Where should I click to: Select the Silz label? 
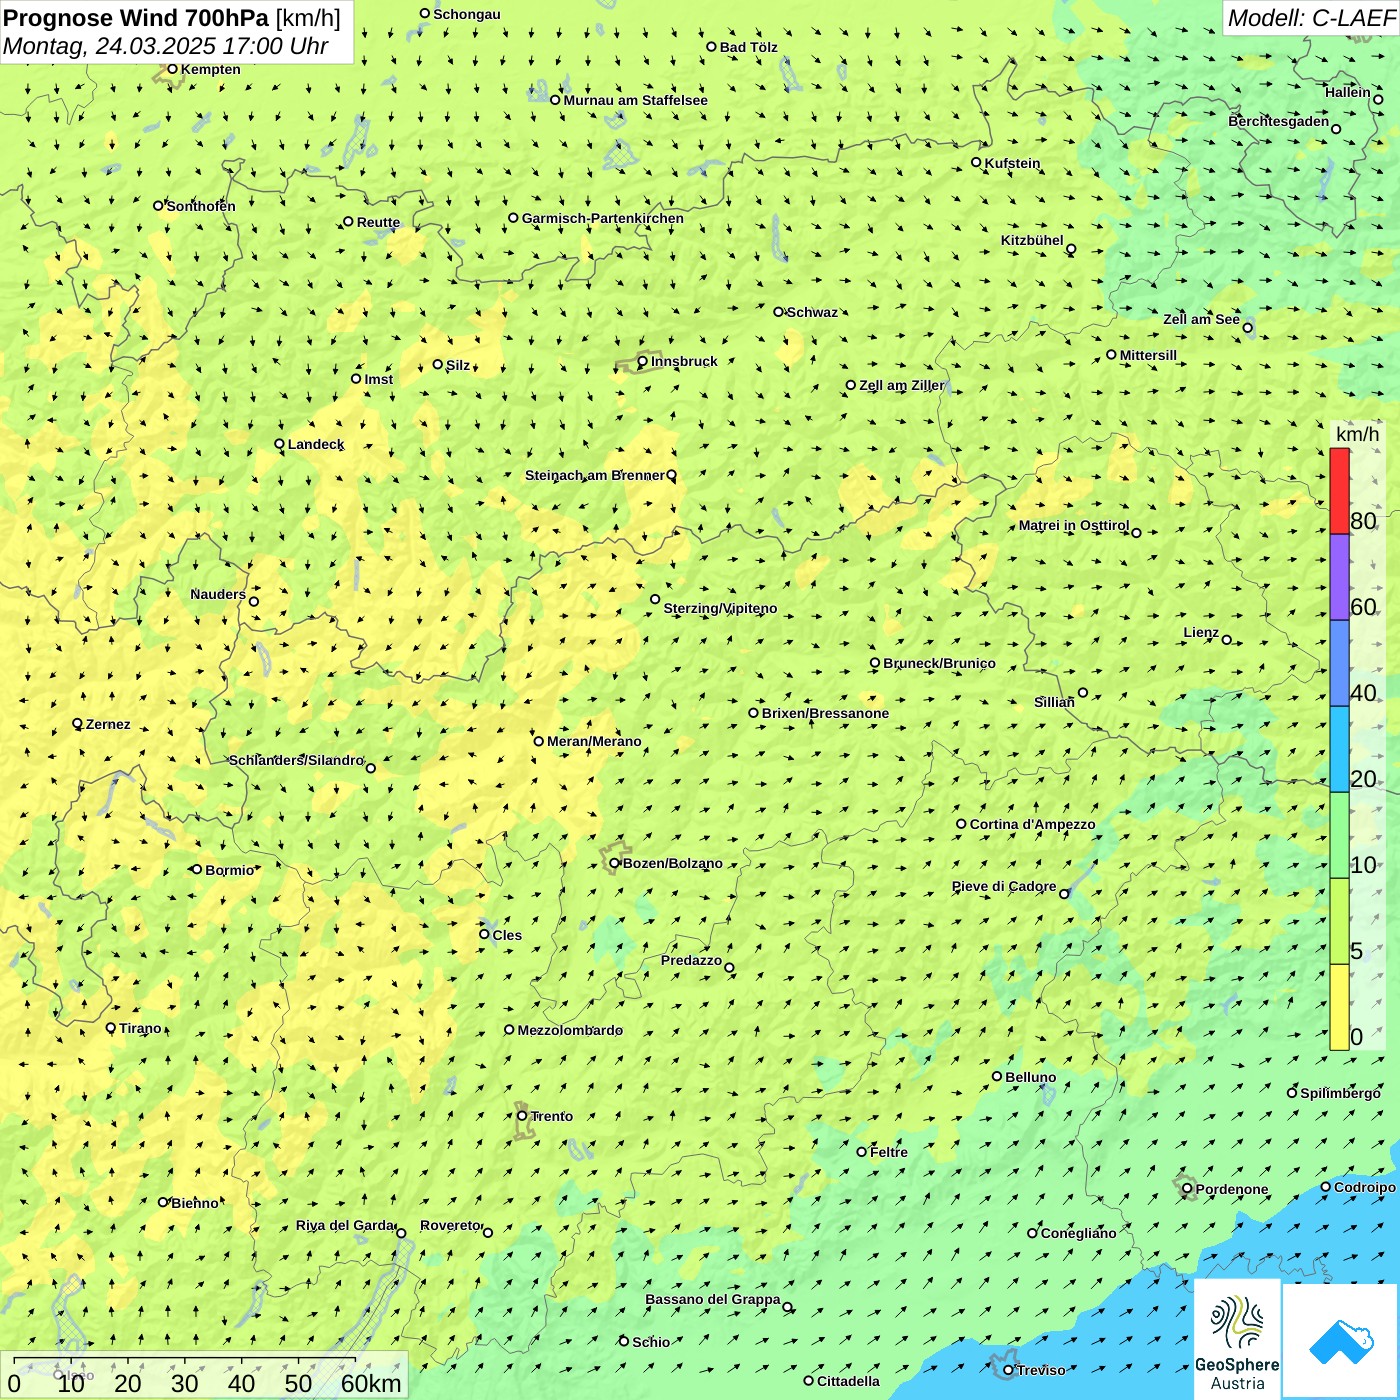pyautogui.click(x=458, y=365)
